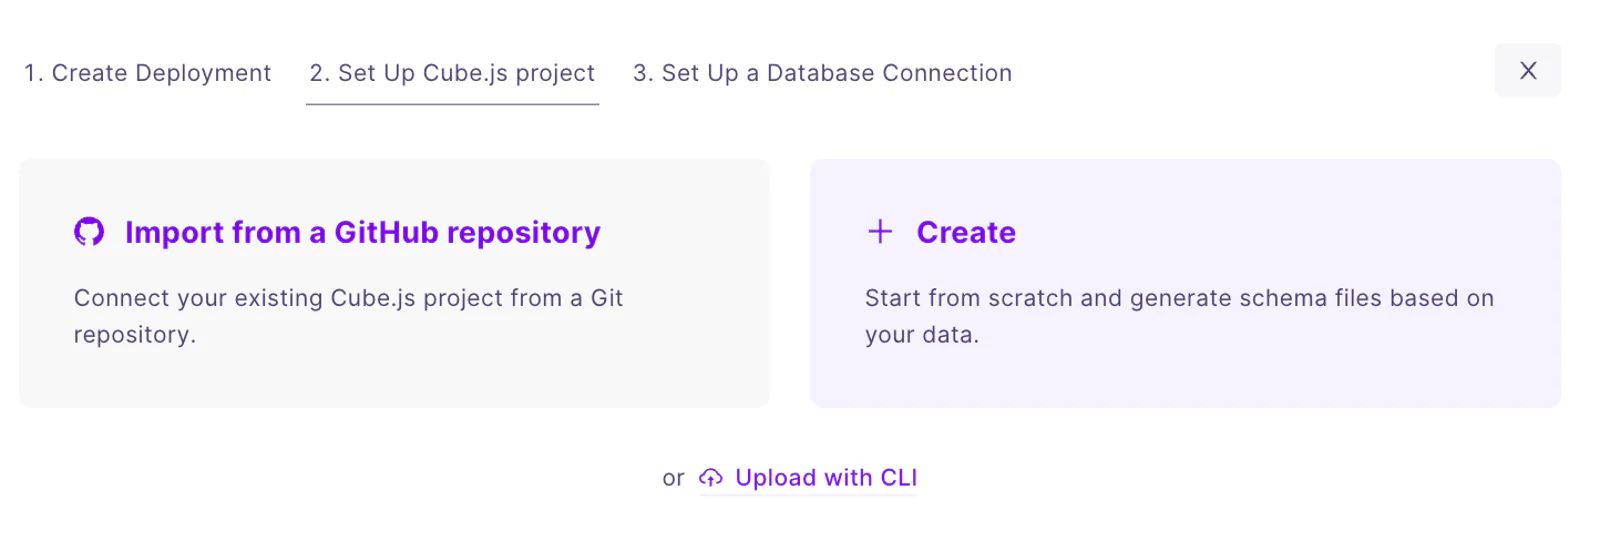The width and height of the screenshot is (1600, 551).
Task: Go to the Create Deployment step
Action: tap(148, 73)
